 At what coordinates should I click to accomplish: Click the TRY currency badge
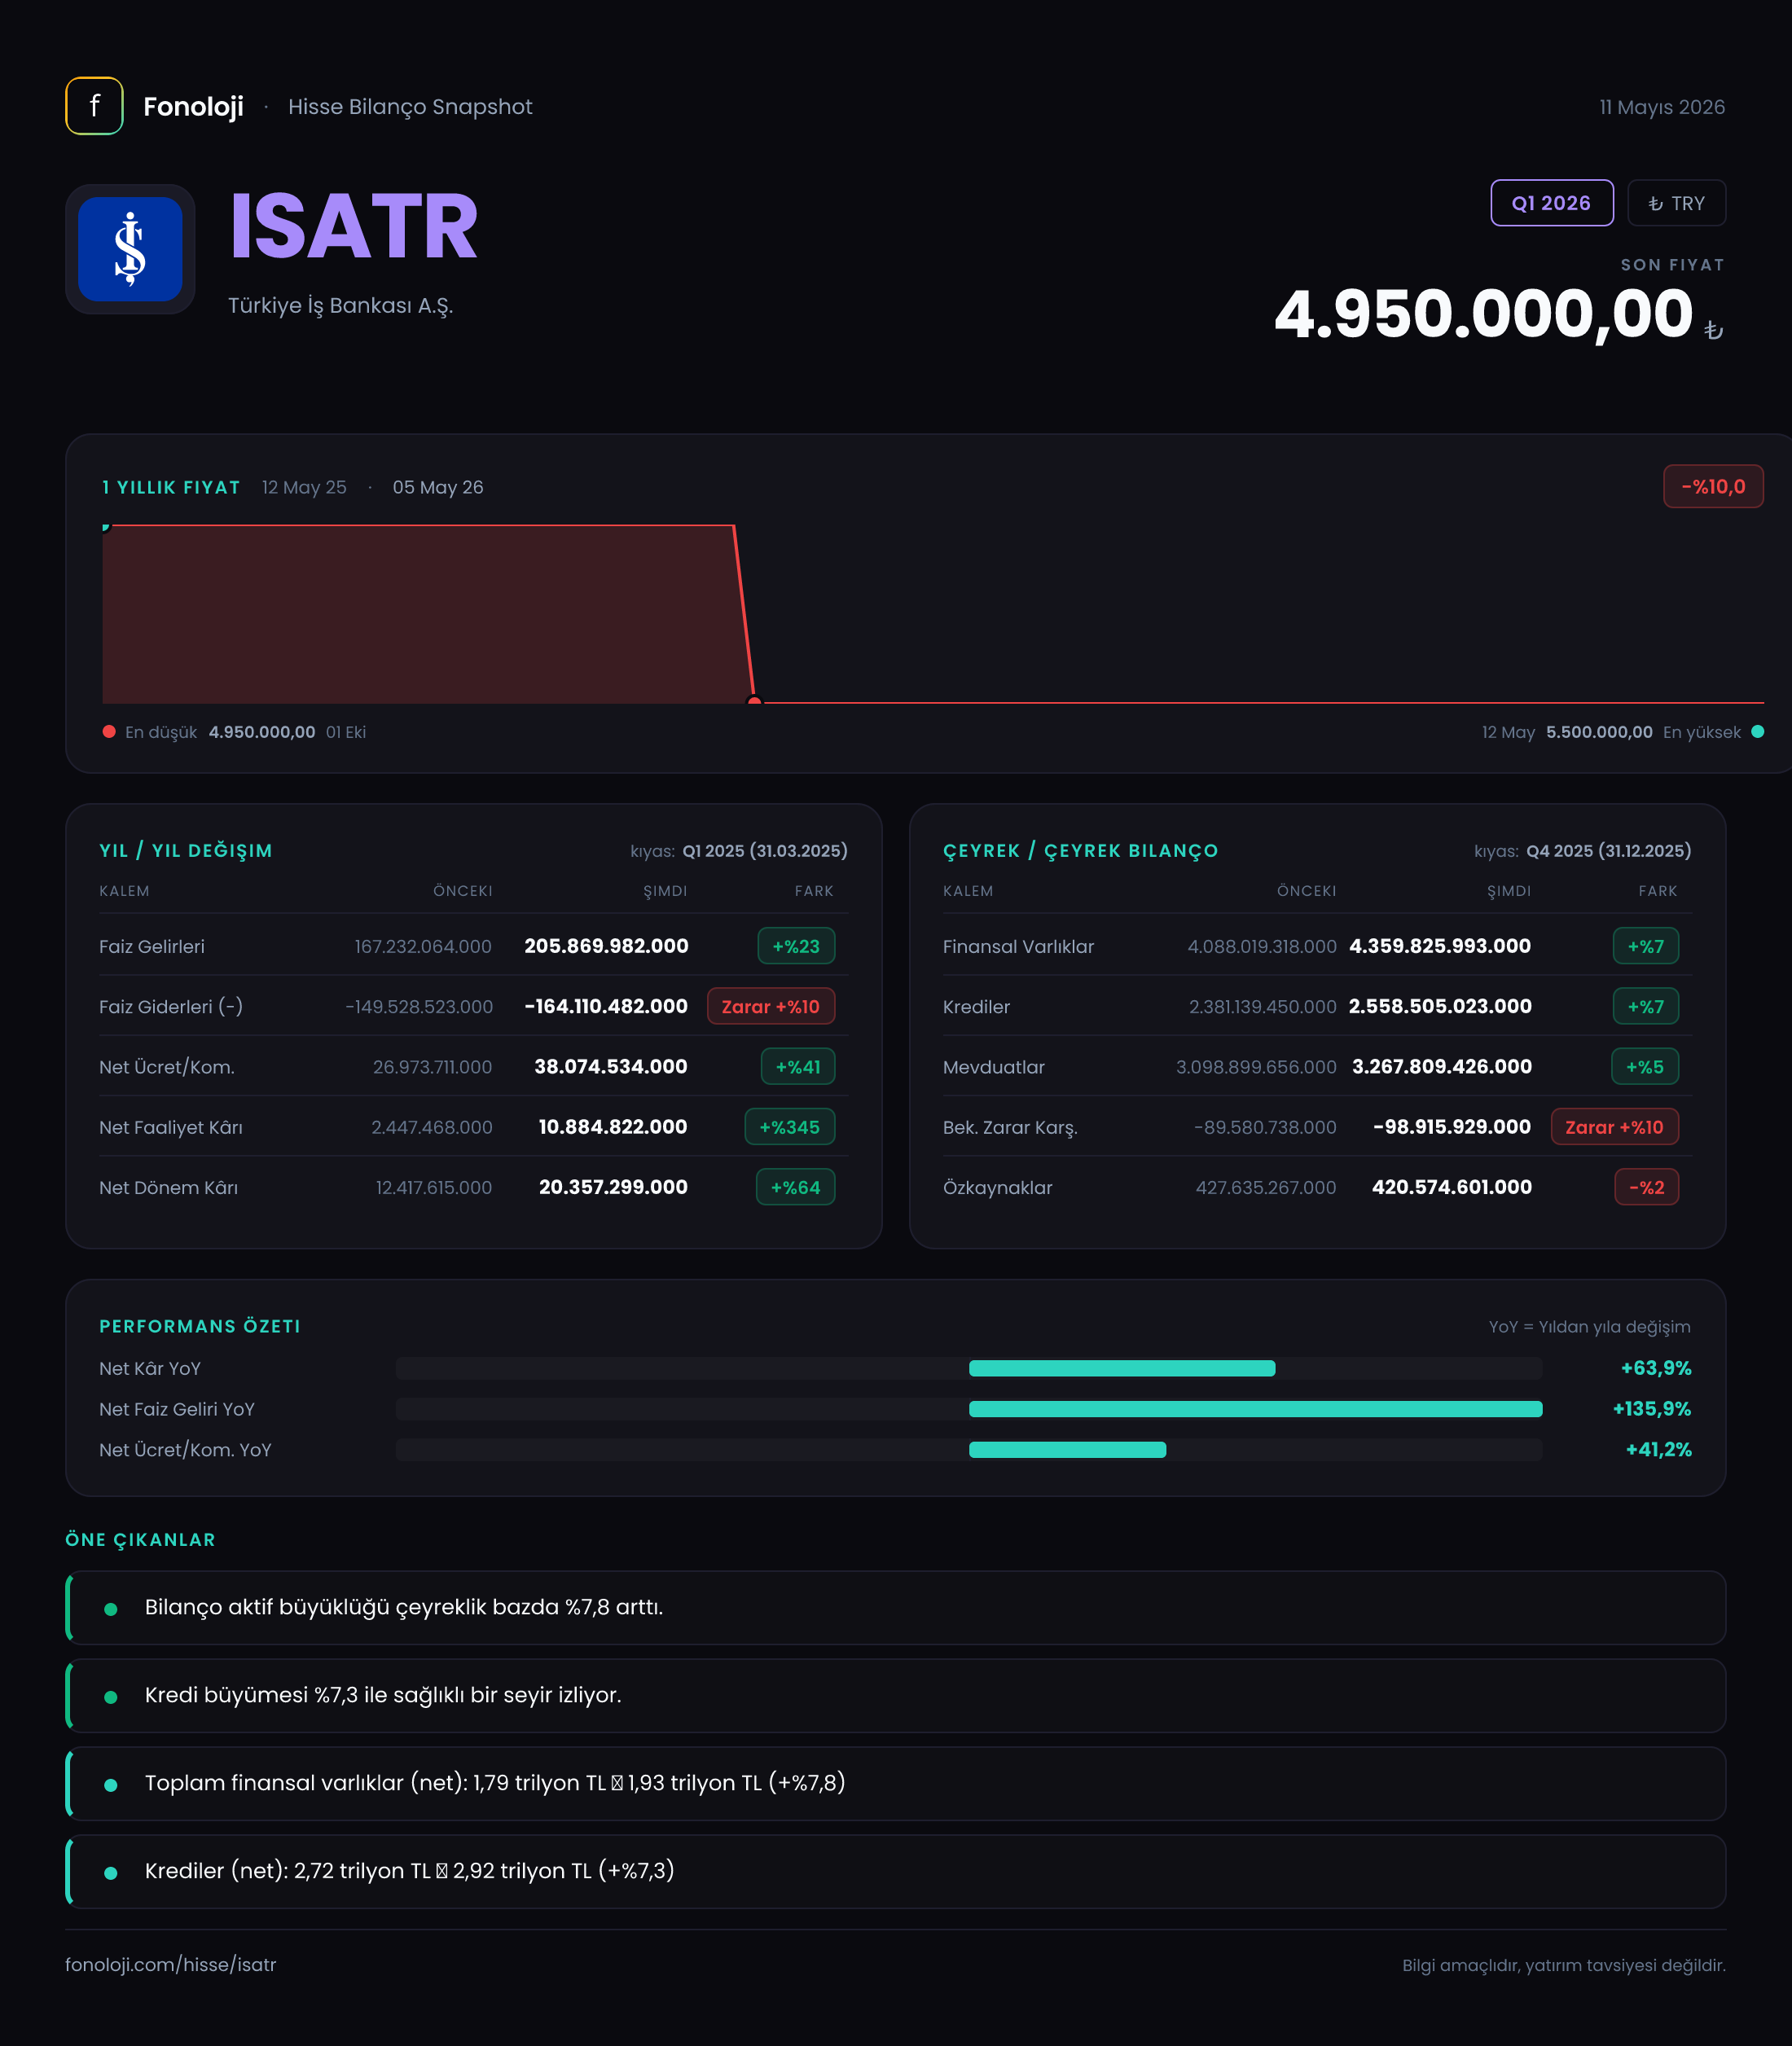pos(1676,203)
